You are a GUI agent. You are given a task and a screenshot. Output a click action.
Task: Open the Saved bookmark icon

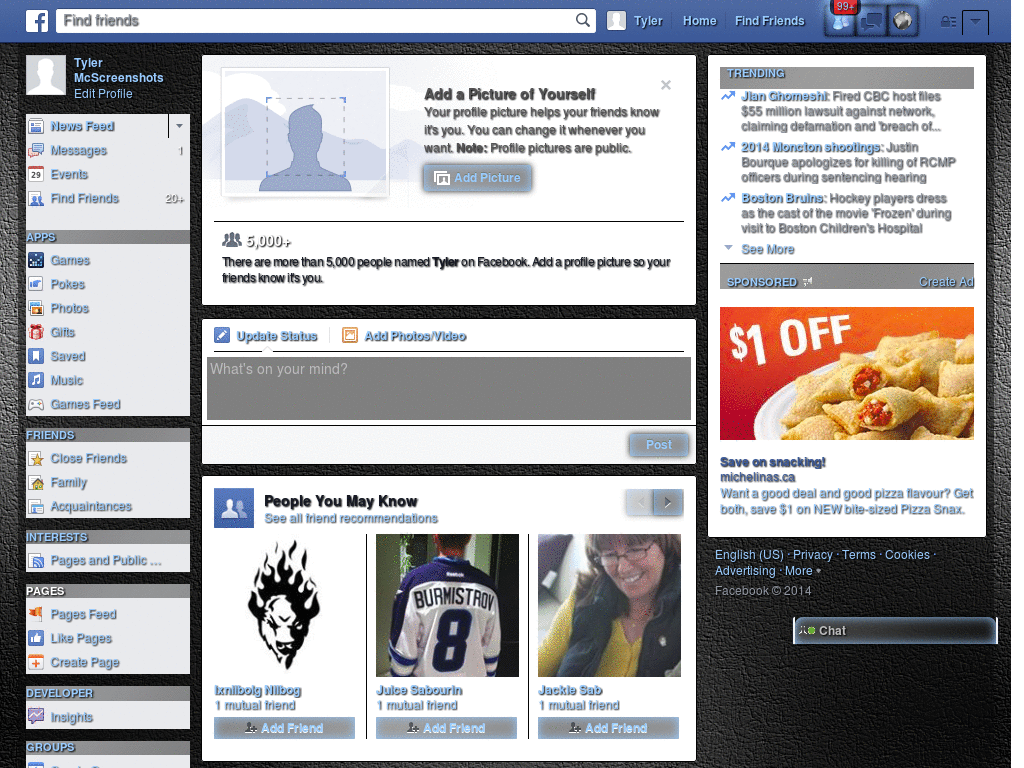tap(36, 357)
